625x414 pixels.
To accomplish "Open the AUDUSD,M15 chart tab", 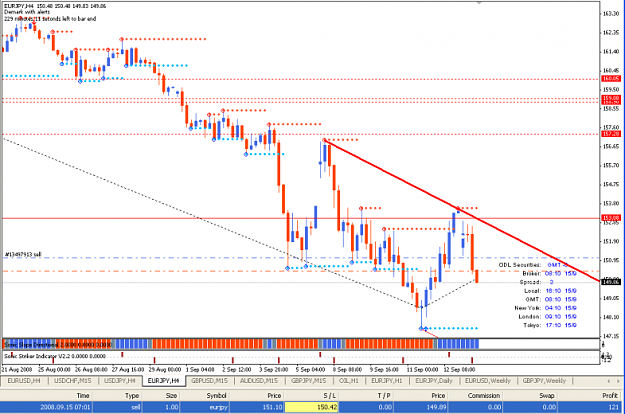I will click(x=259, y=381).
